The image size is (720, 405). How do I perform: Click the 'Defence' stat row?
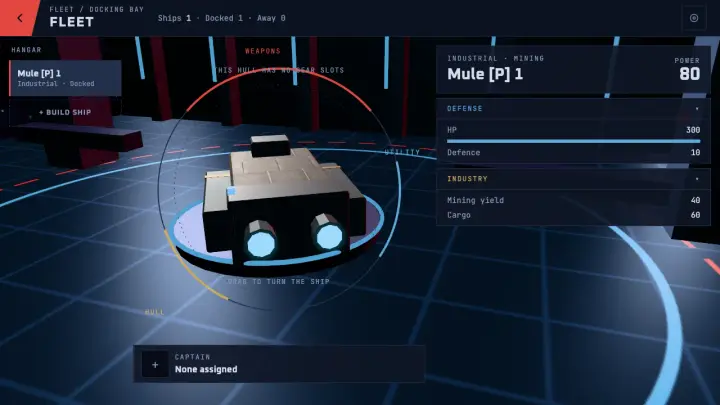pyautogui.click(x=574, y=152)
